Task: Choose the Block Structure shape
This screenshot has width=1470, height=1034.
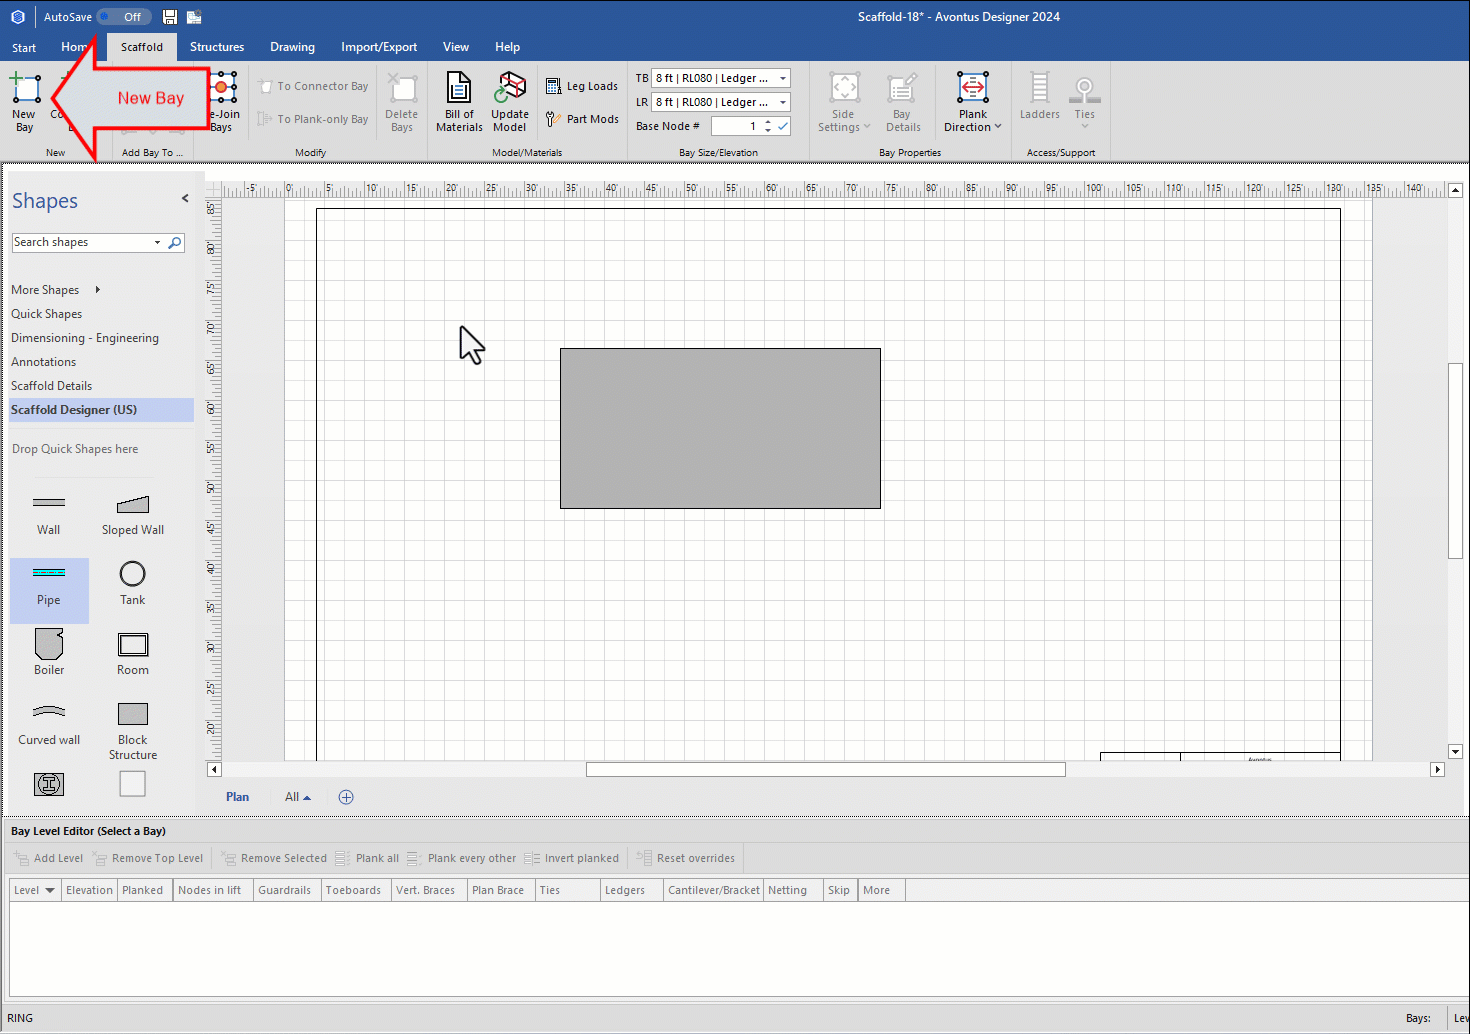Action: point(132,714)
